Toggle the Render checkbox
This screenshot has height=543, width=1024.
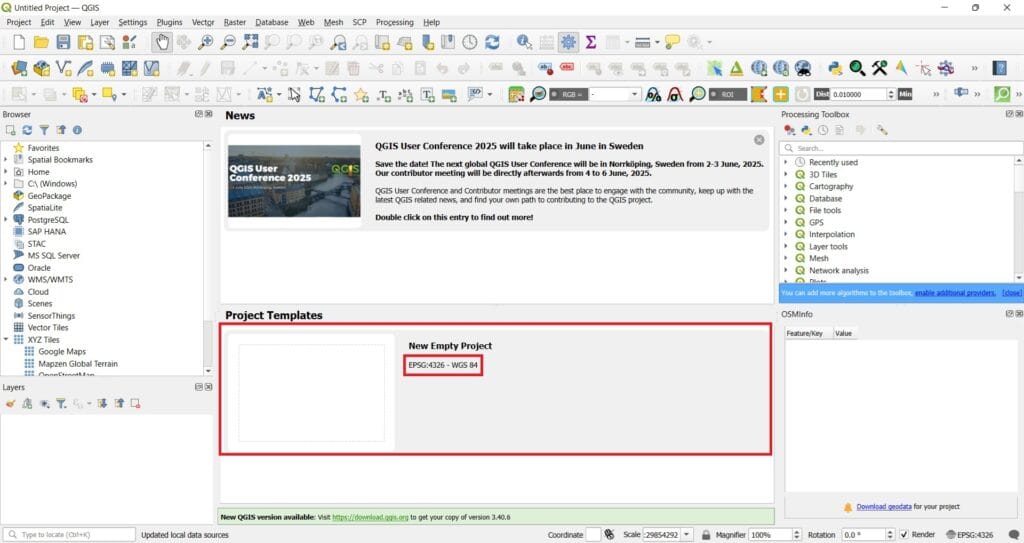(x=904, y=535)
